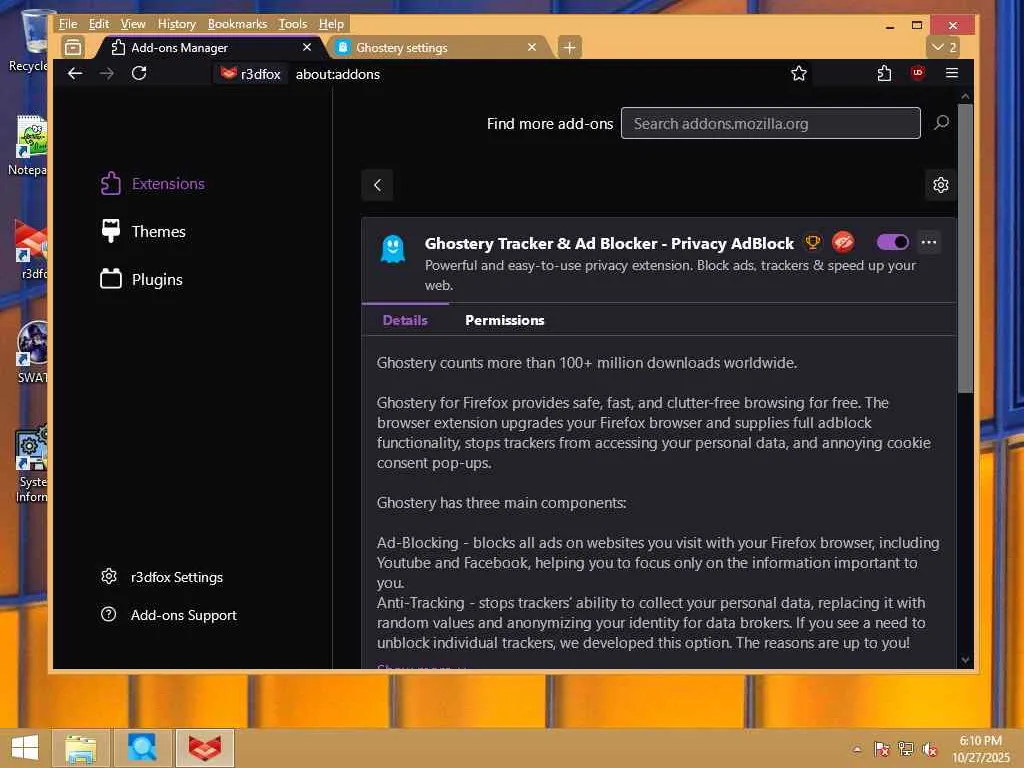Select the System Information desktop shortcut

click(30, 465)
